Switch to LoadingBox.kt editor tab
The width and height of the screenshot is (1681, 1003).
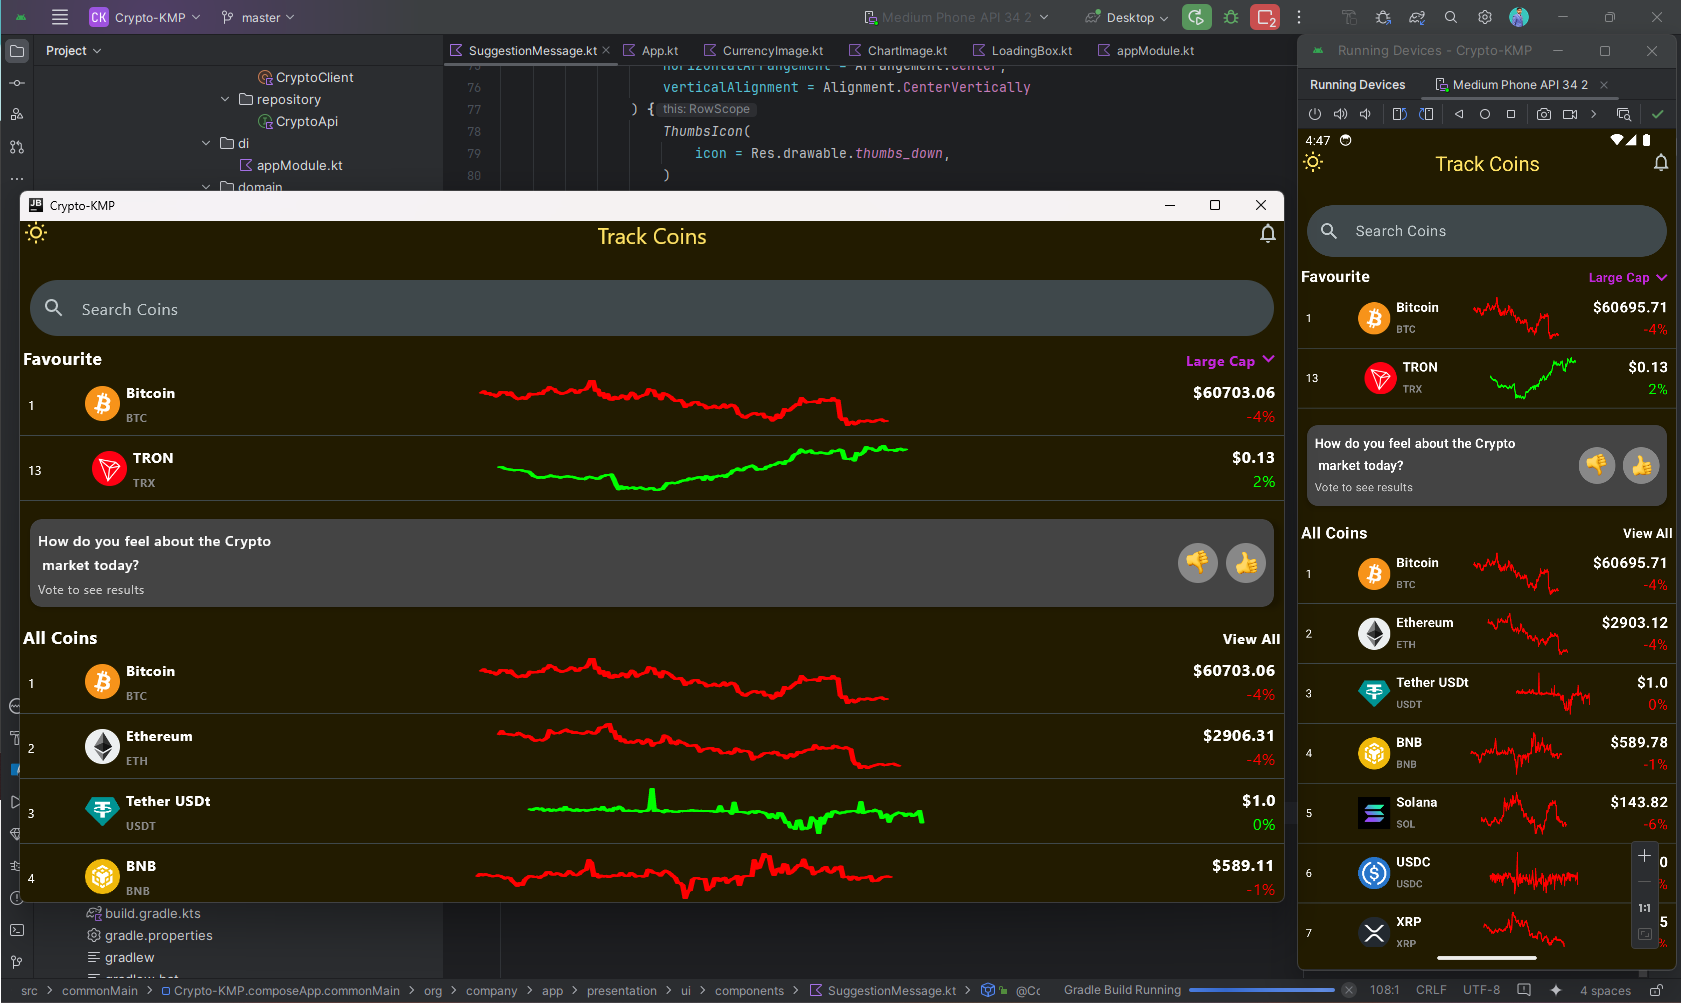1022,50
